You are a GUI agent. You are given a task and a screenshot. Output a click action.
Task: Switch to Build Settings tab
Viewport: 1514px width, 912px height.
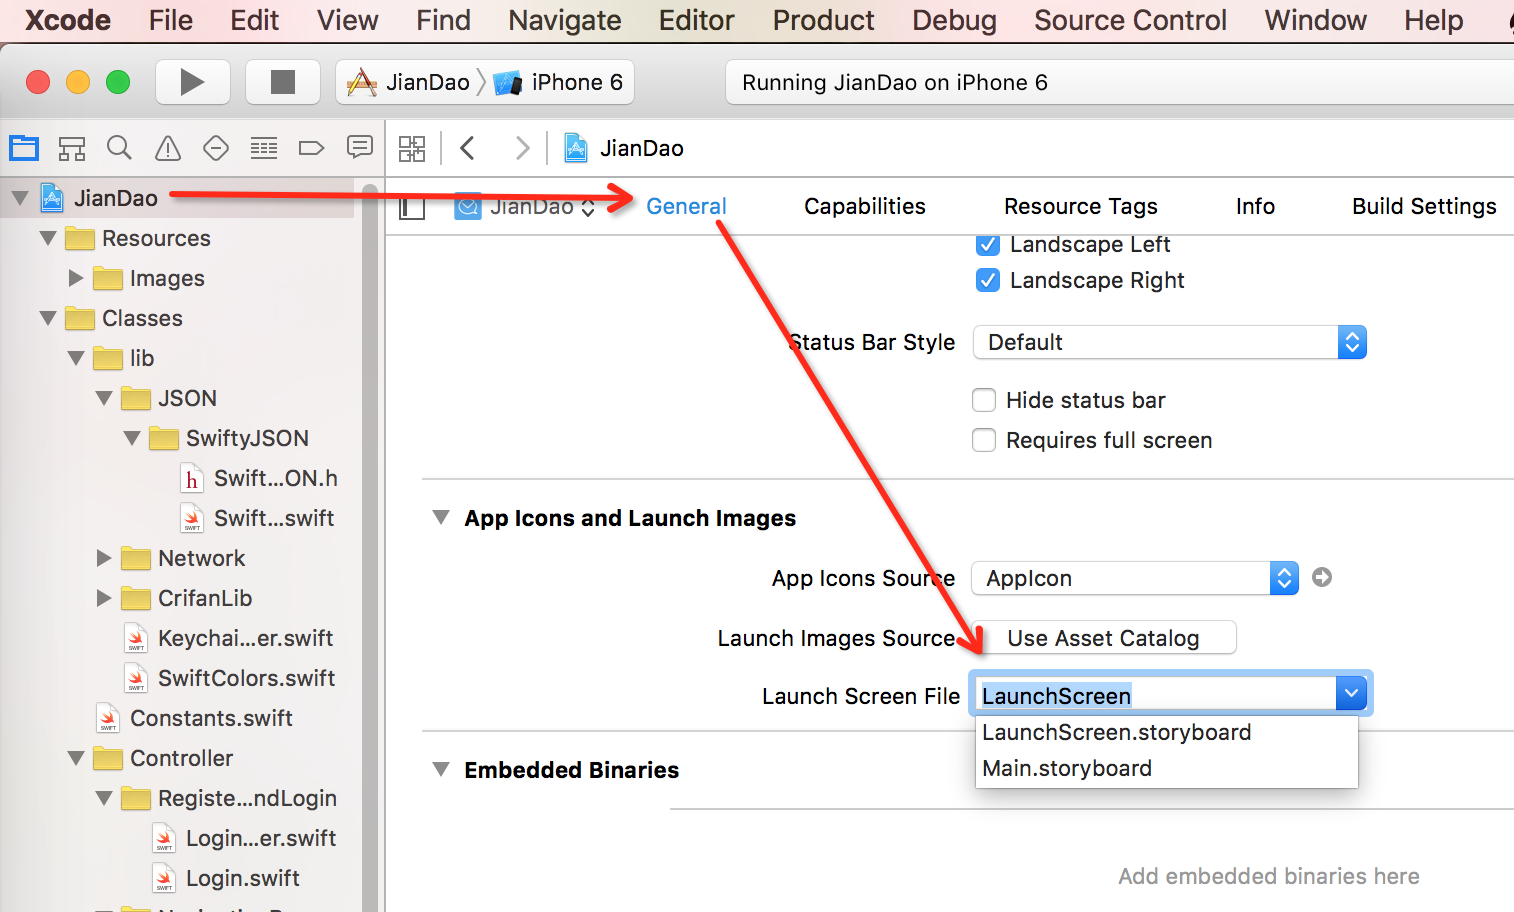[x=1423, y=206]
